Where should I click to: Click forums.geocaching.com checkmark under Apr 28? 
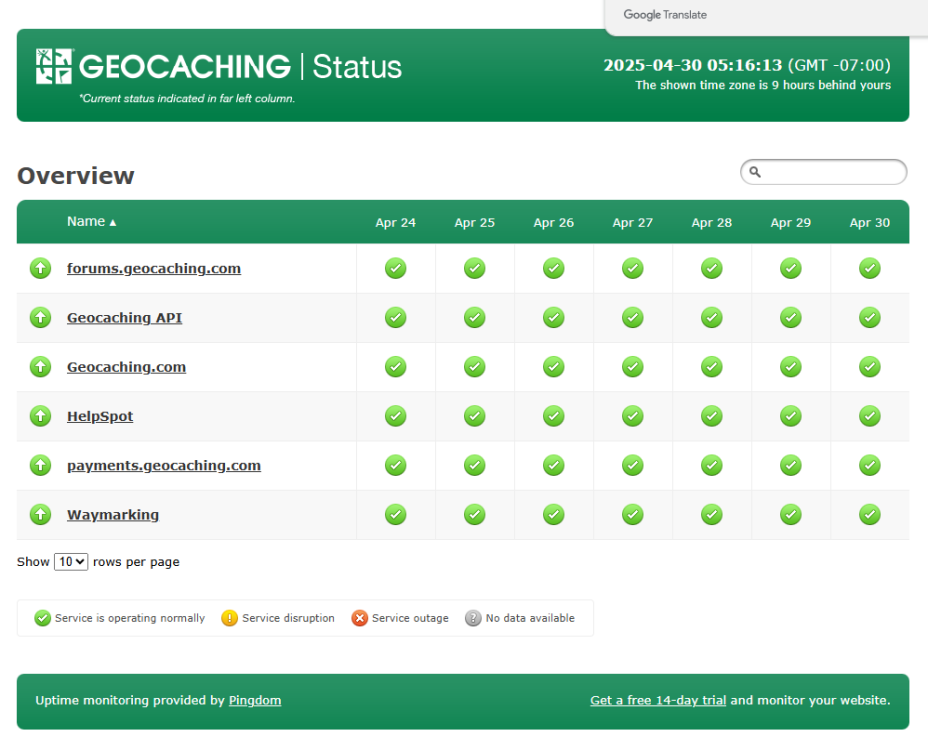(712, 268)
